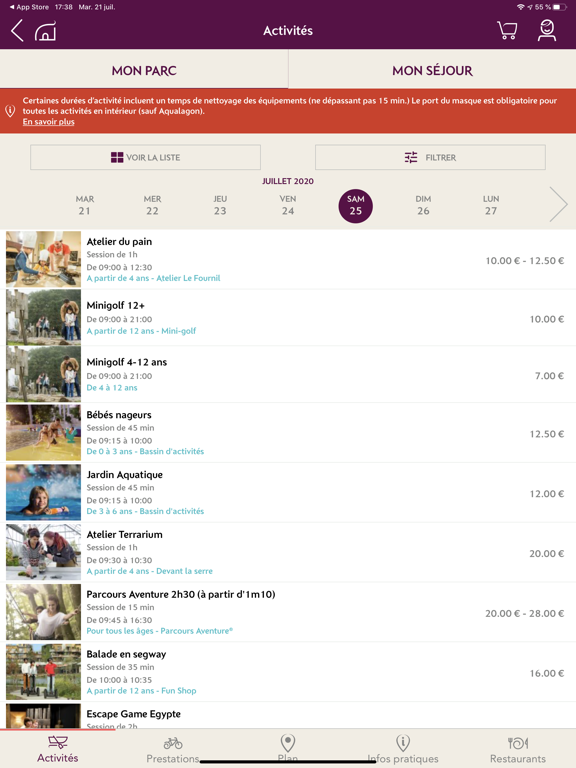This screenshot has width=576, height=768.
Task: Tap the 12.50 € price
Action: coord(547,434)
